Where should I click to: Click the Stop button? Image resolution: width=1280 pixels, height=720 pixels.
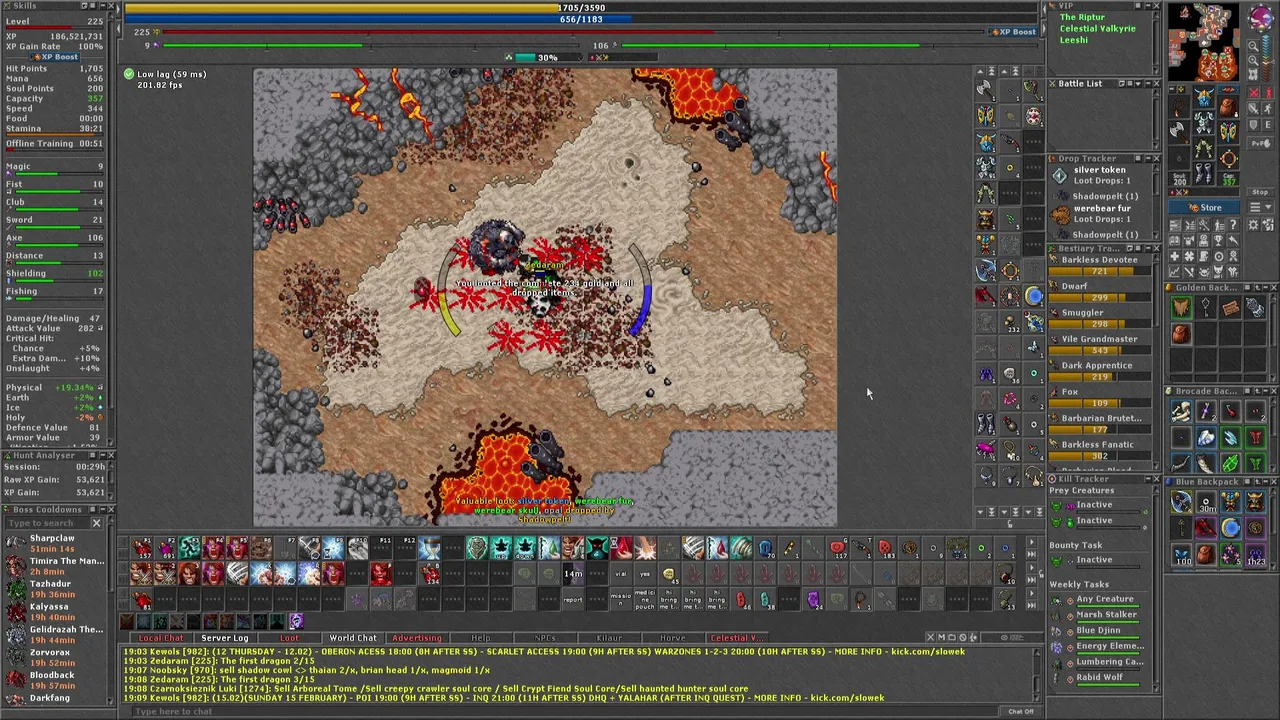coord(1260,192)
